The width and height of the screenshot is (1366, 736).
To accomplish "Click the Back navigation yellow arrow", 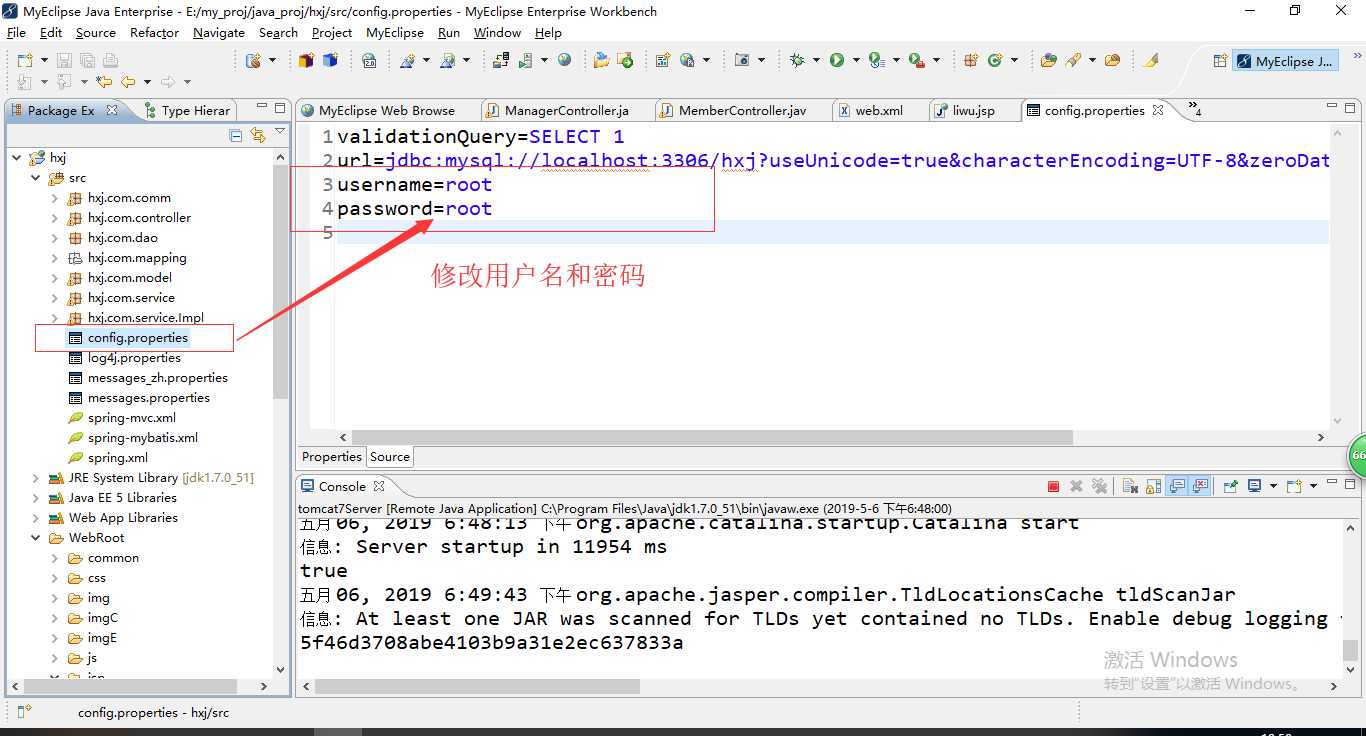I will (128, 82).
